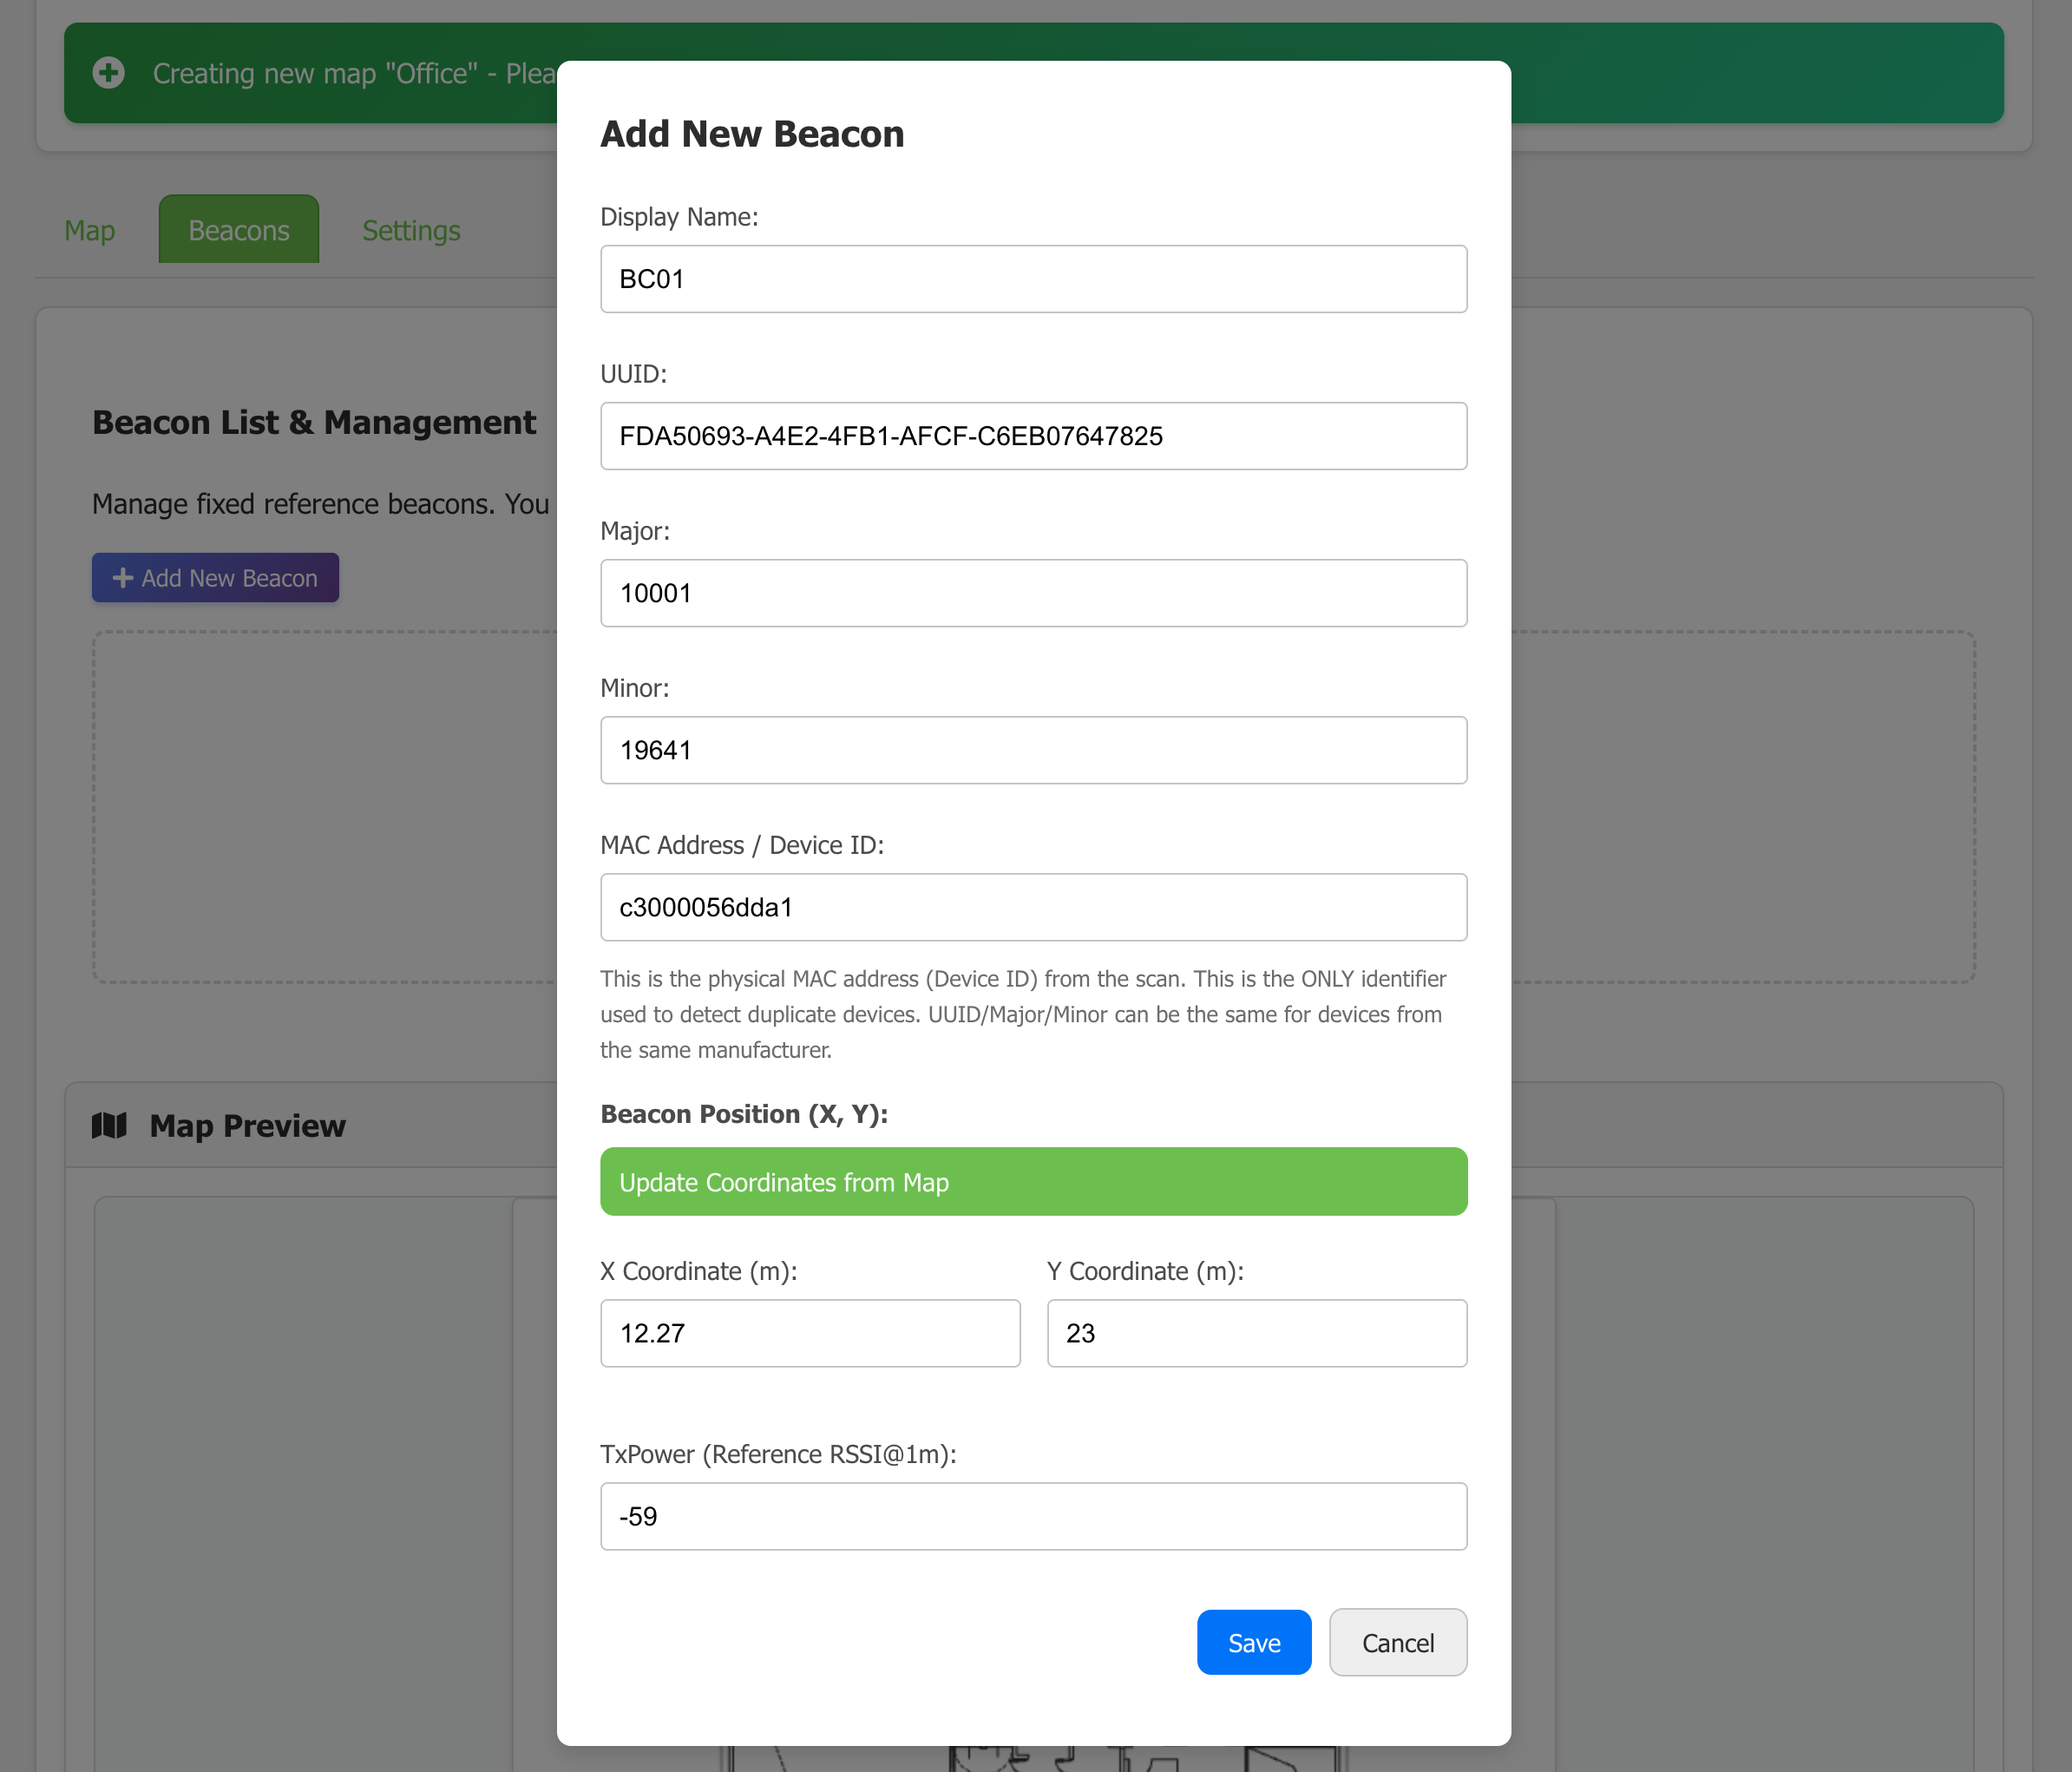
Task: Click the Add New Beacon dialog title
Action: [x=751, y=134]
